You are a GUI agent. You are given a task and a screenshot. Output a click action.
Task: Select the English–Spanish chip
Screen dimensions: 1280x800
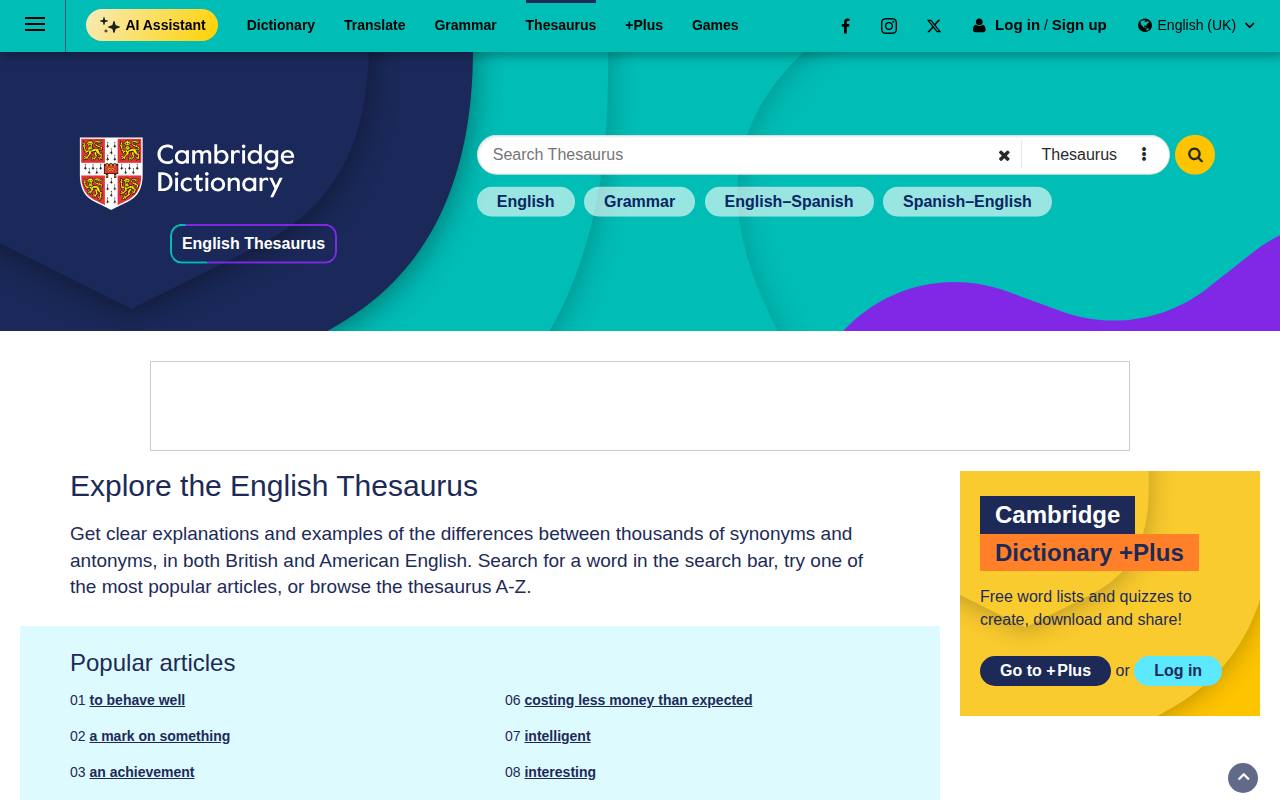(789, 202)
